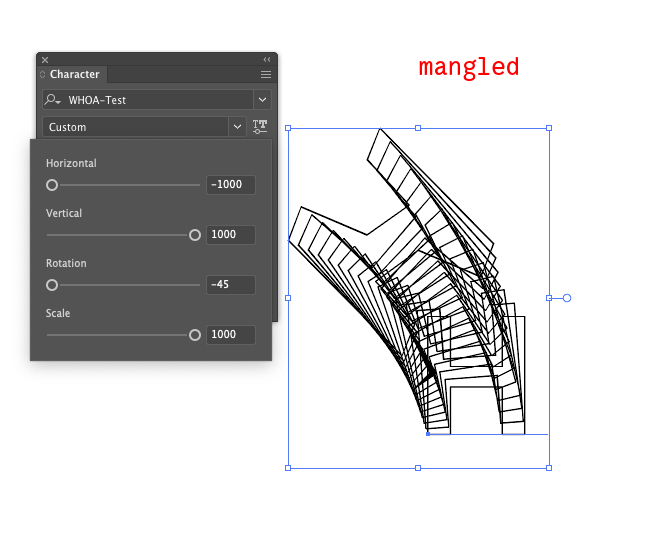
Task: Close the Character panel
Action: coord(45,60)
